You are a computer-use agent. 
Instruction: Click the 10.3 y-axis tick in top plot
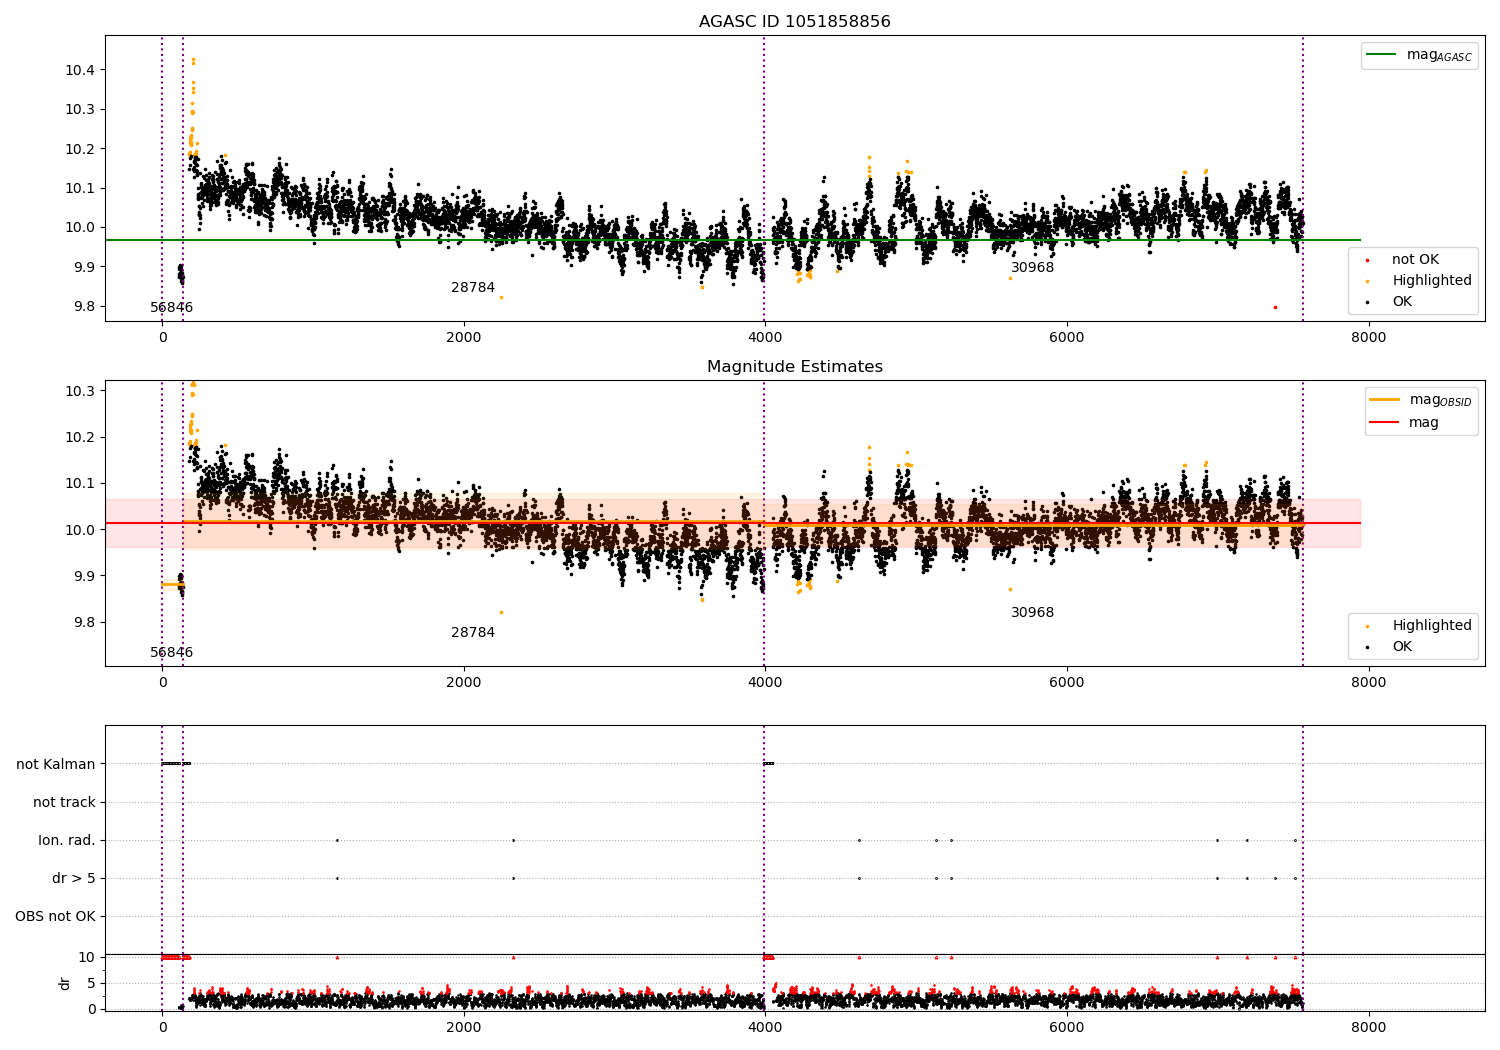click(x=80, y=110)
